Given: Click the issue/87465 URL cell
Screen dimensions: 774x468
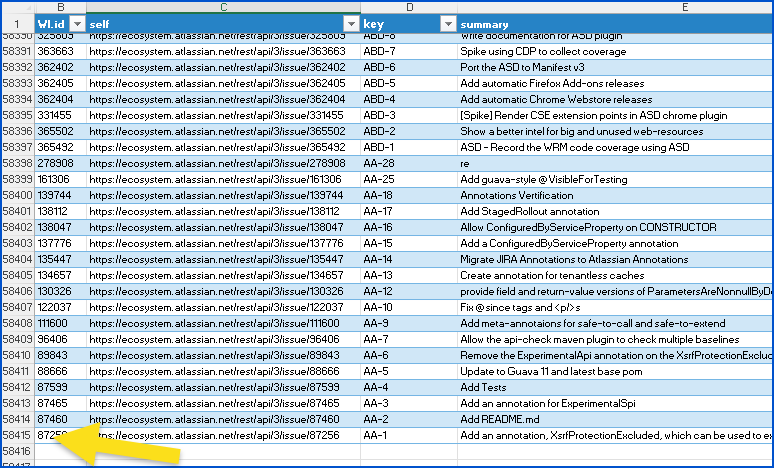Looking at the screenshot, I should (224, 403).
